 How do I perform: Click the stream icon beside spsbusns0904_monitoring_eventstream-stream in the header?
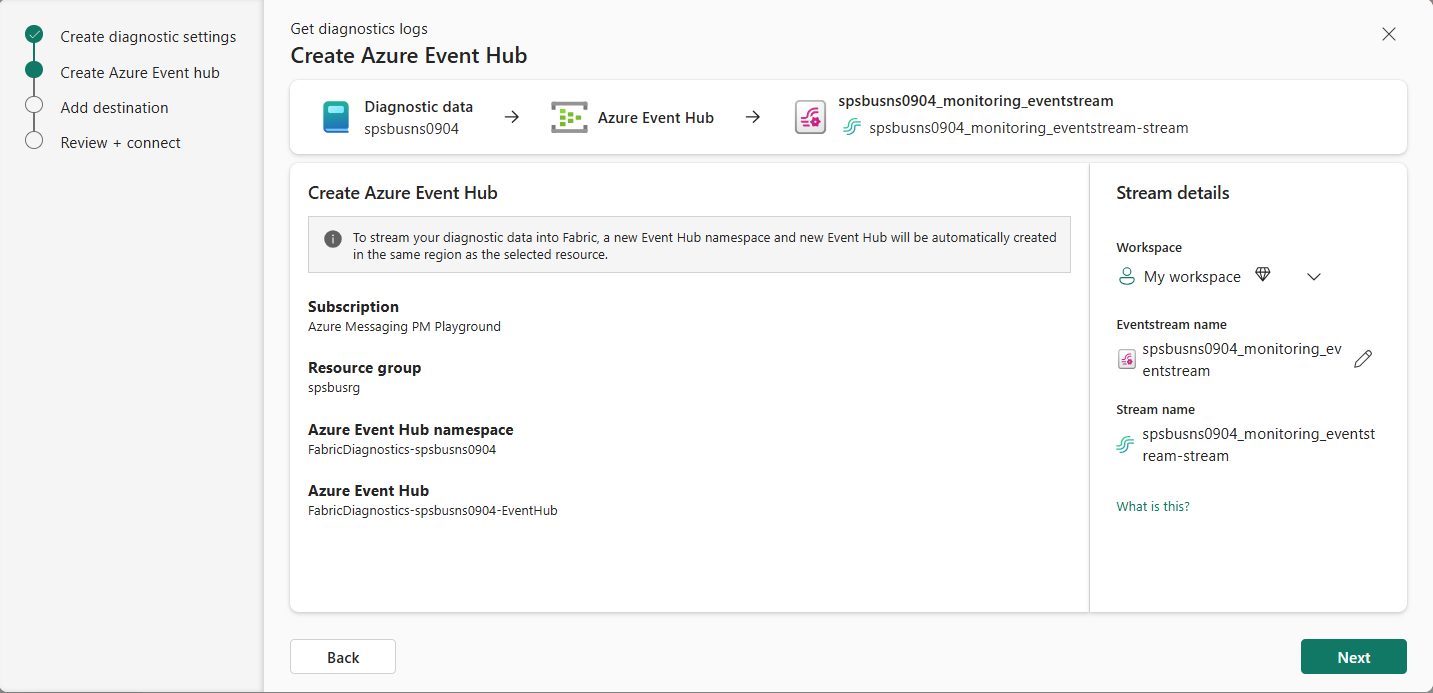point(851,128)
